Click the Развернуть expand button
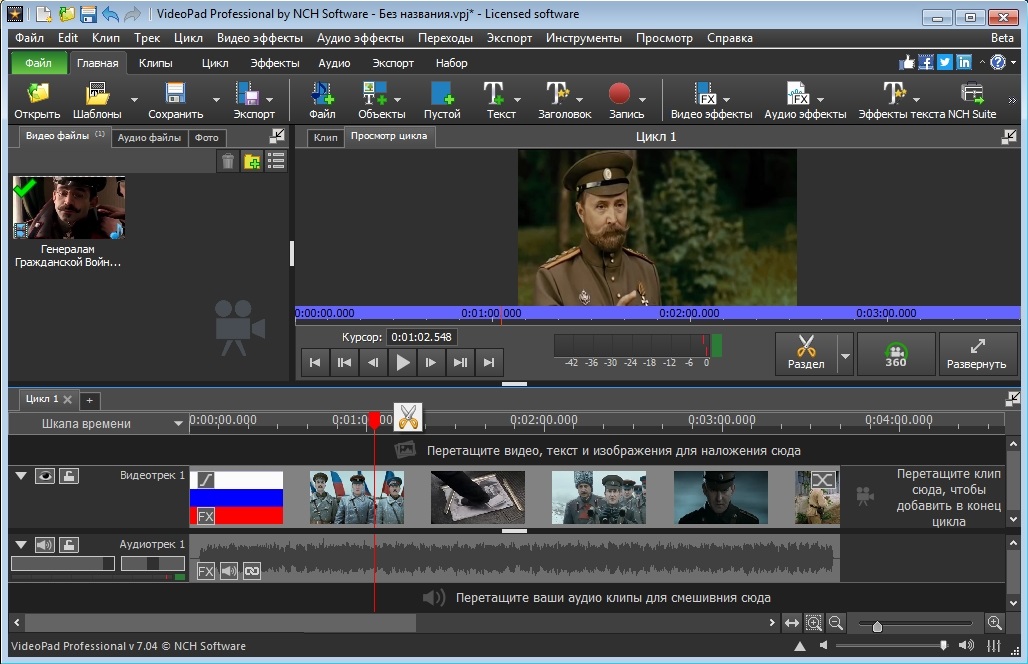 [x=976, y=354]
